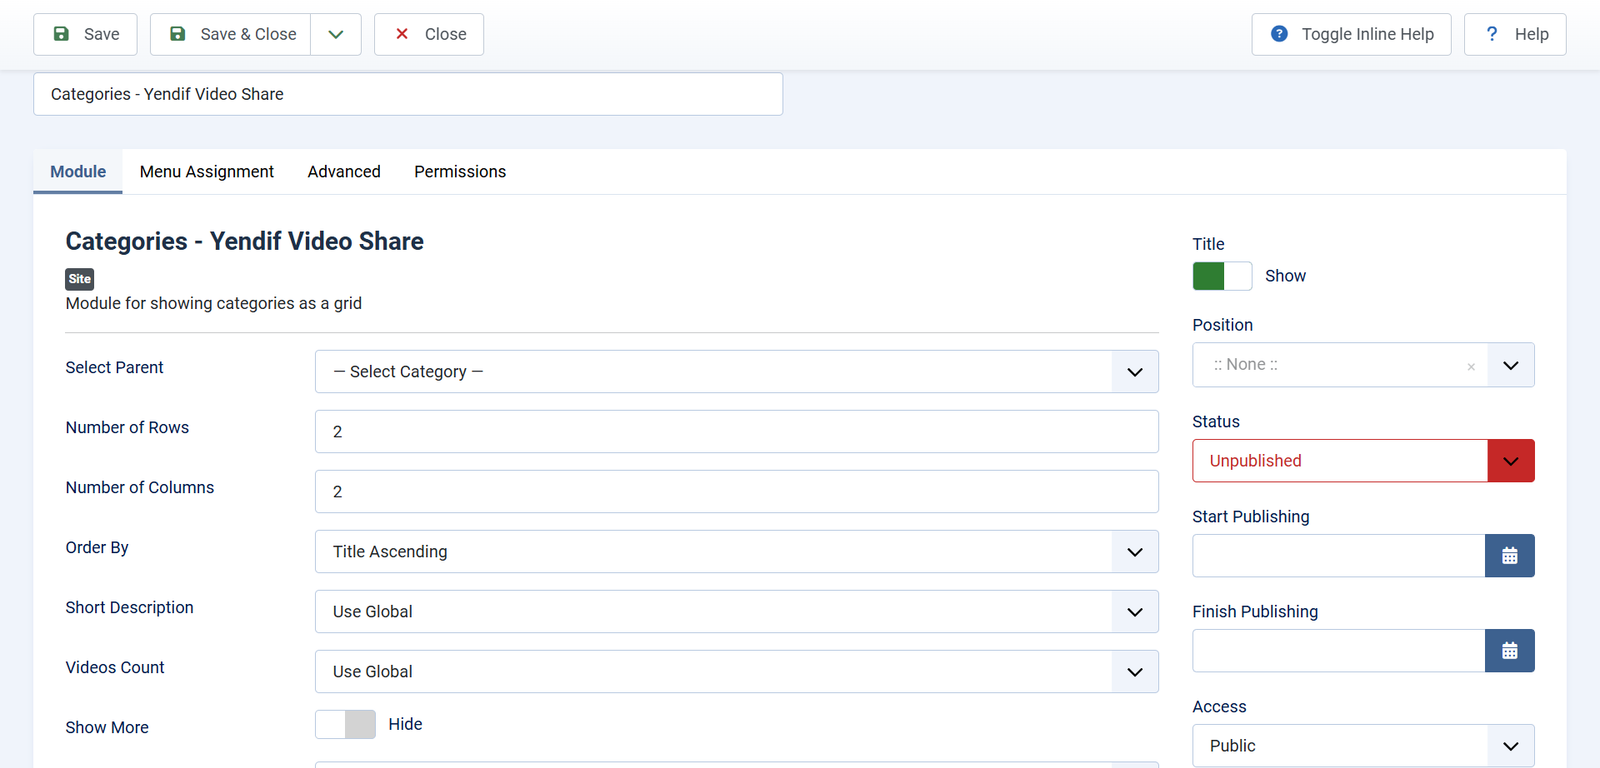Open the Select Parent category dropdown
The image size is (1600, 768).
coord(737,372)
